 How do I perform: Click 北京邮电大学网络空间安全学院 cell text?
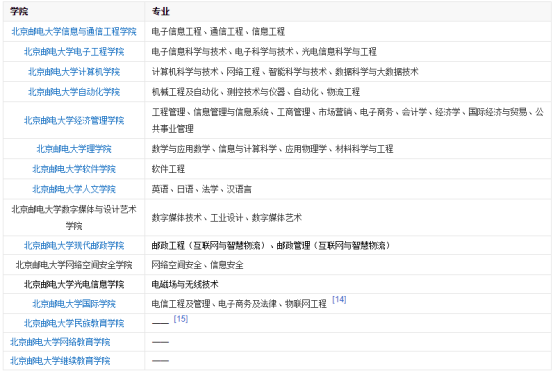pyautogui.click(x=74, y=265)
